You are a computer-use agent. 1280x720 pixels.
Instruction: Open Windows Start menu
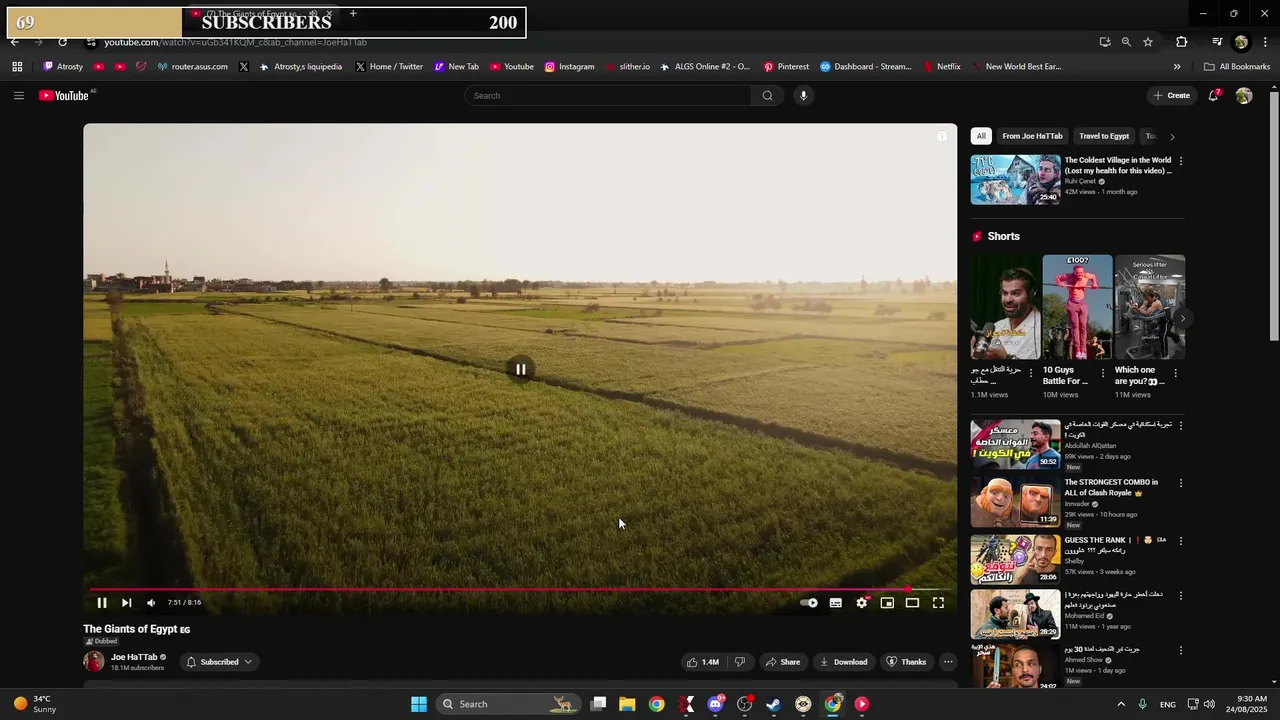coord(419,704)
